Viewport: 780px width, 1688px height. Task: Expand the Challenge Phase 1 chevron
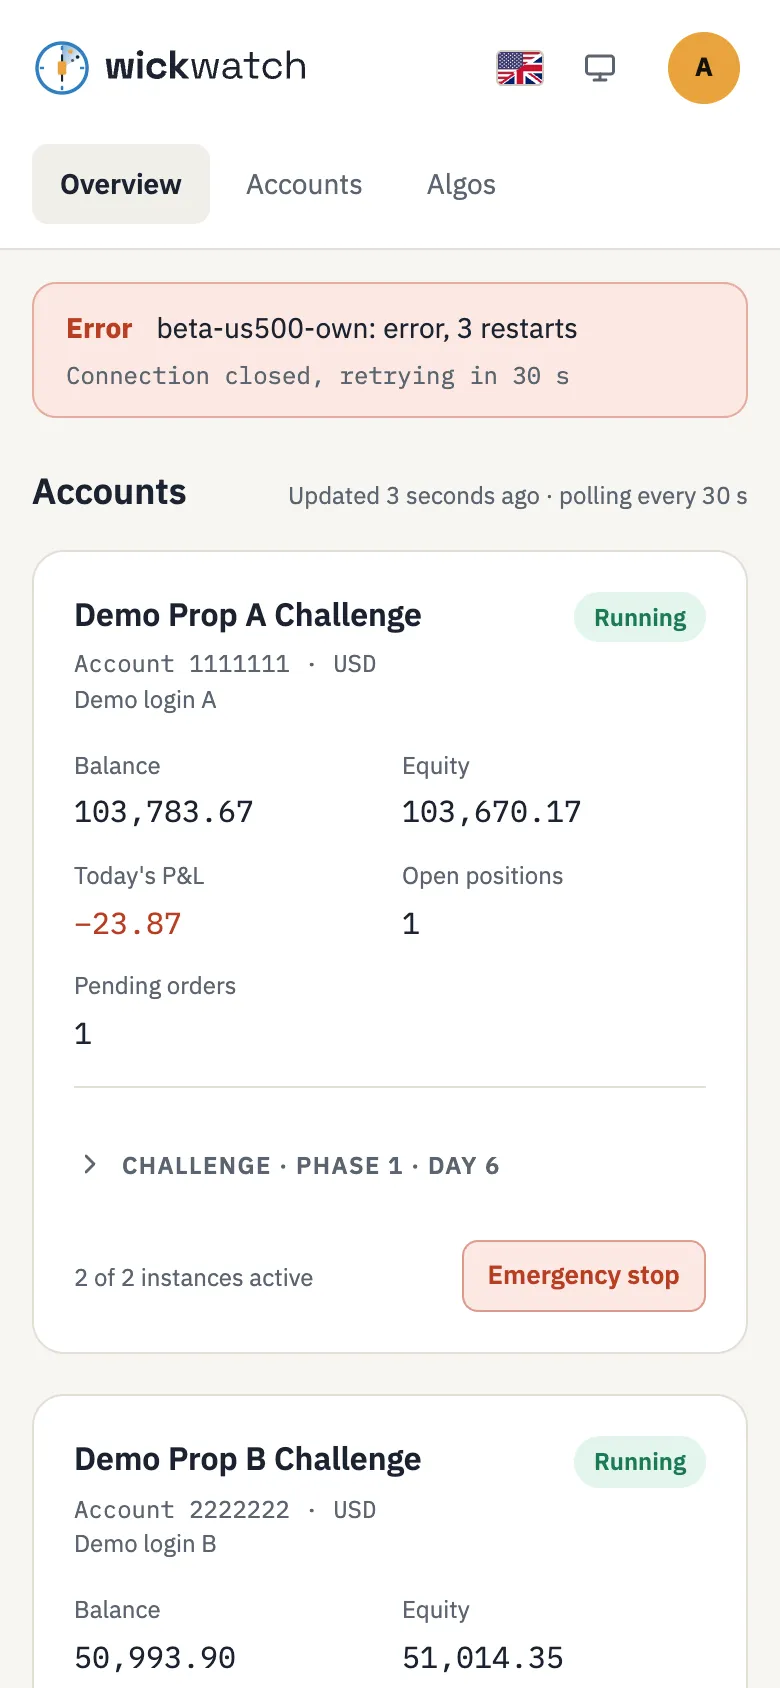90,1164
